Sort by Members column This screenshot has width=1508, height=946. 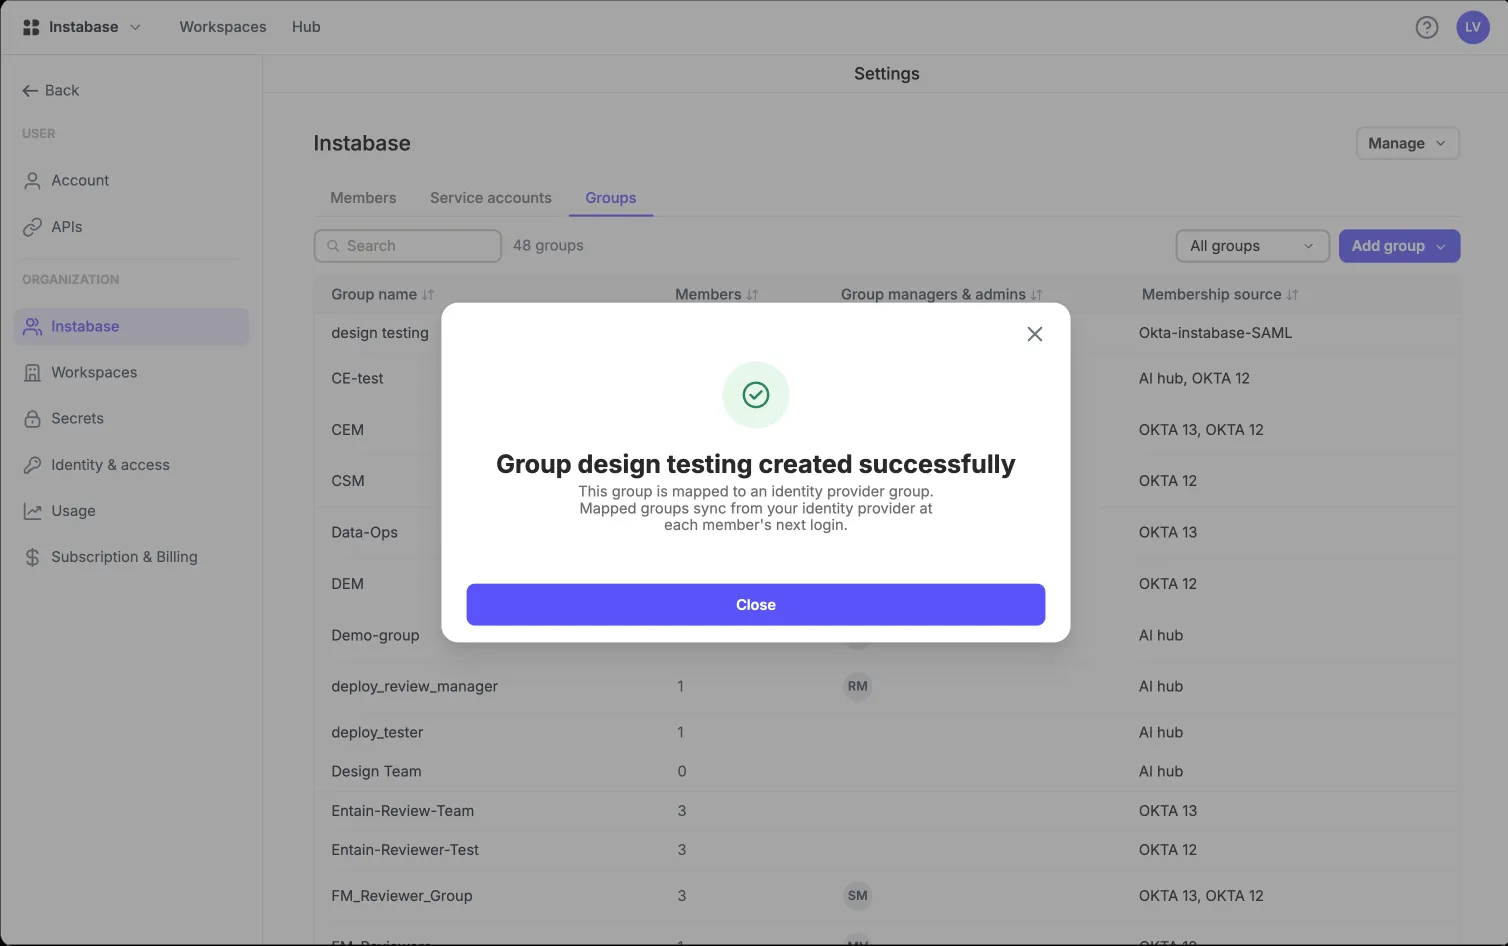click(716, 294)
